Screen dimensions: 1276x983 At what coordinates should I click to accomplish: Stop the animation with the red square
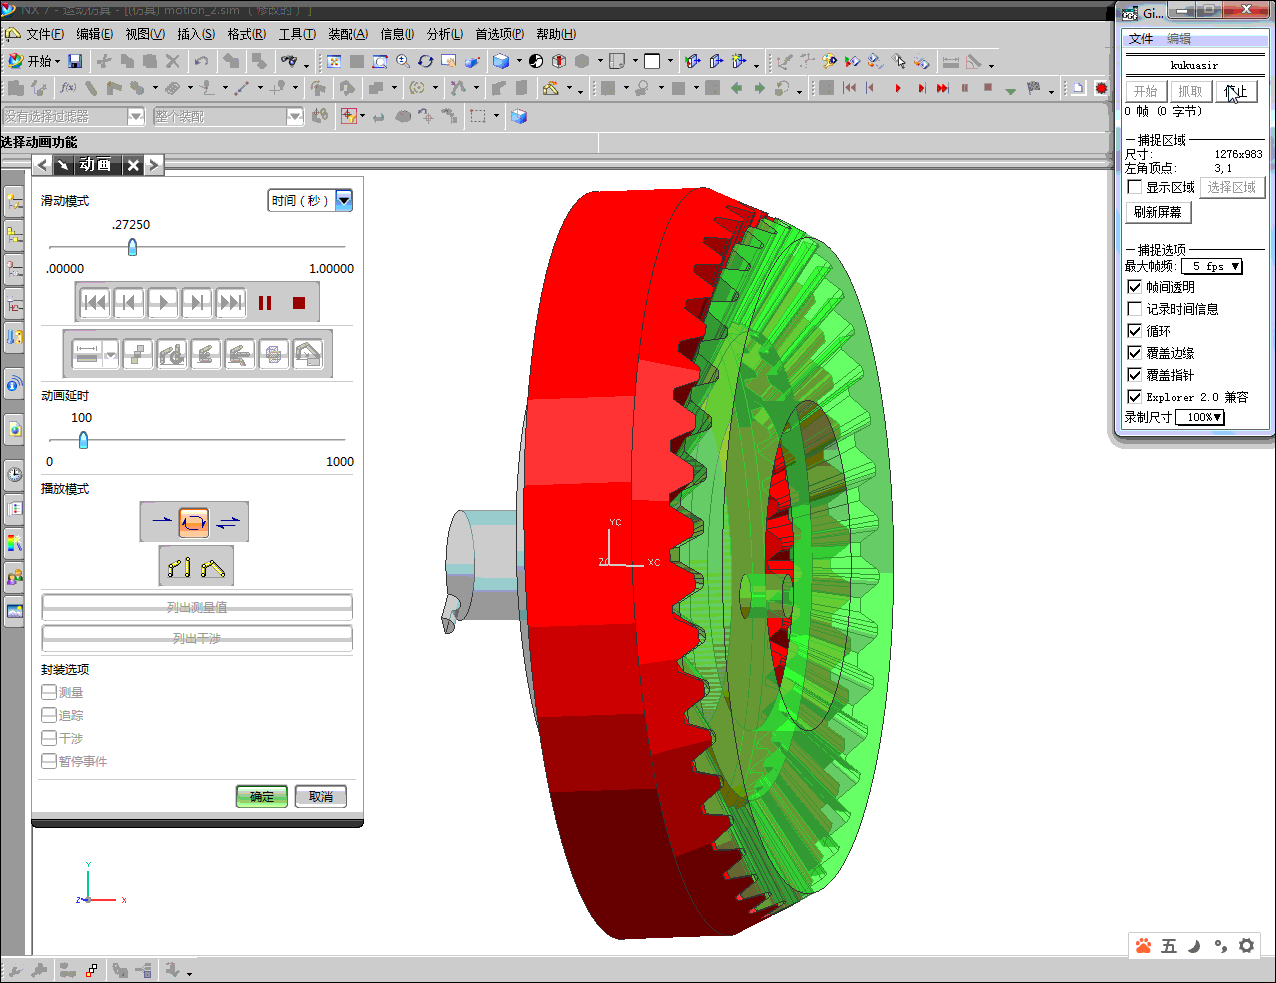pyautogui.click(x=298, y=303)
